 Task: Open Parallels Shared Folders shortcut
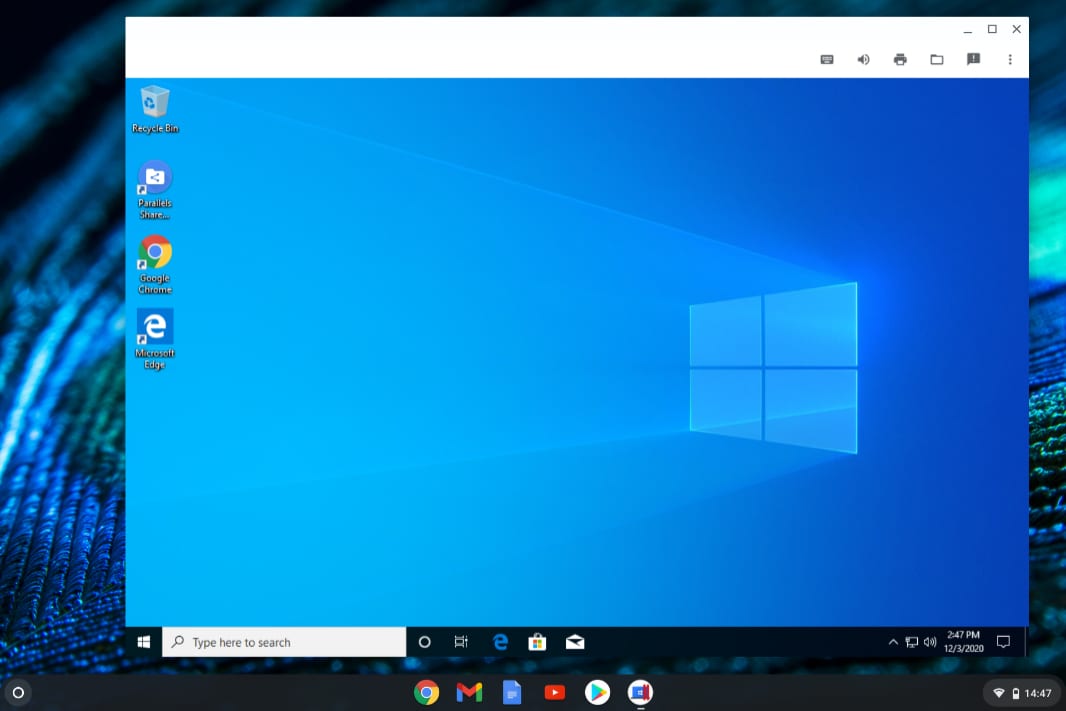point(155,188)
